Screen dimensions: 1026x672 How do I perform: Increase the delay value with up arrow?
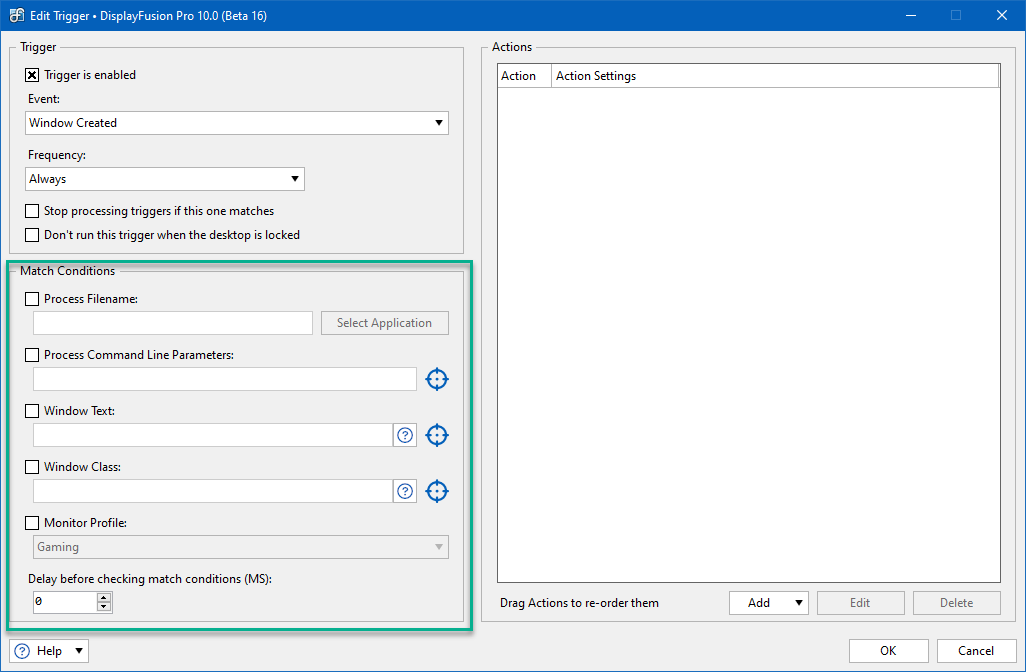pyautogui.click(x=104, y=597)
